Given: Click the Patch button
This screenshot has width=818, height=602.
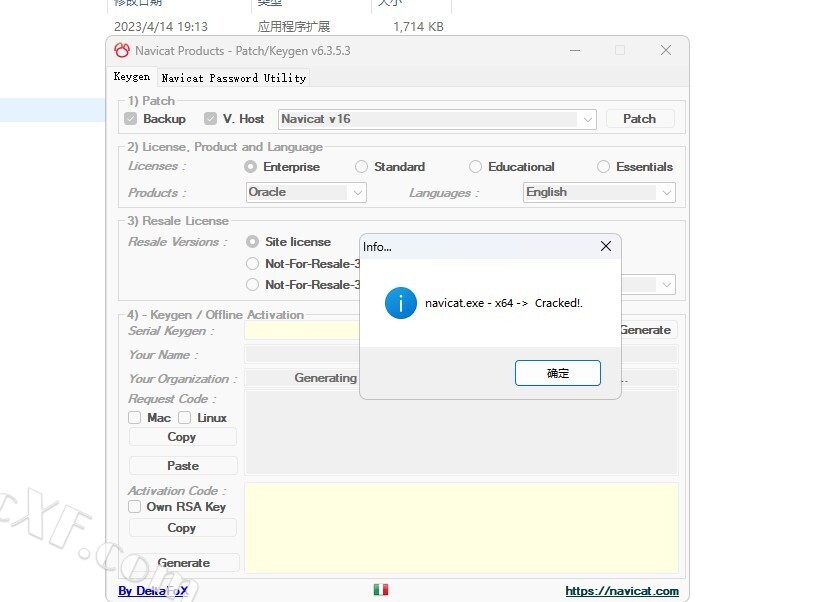Looking at the screenshot, I should coord(640,119).
